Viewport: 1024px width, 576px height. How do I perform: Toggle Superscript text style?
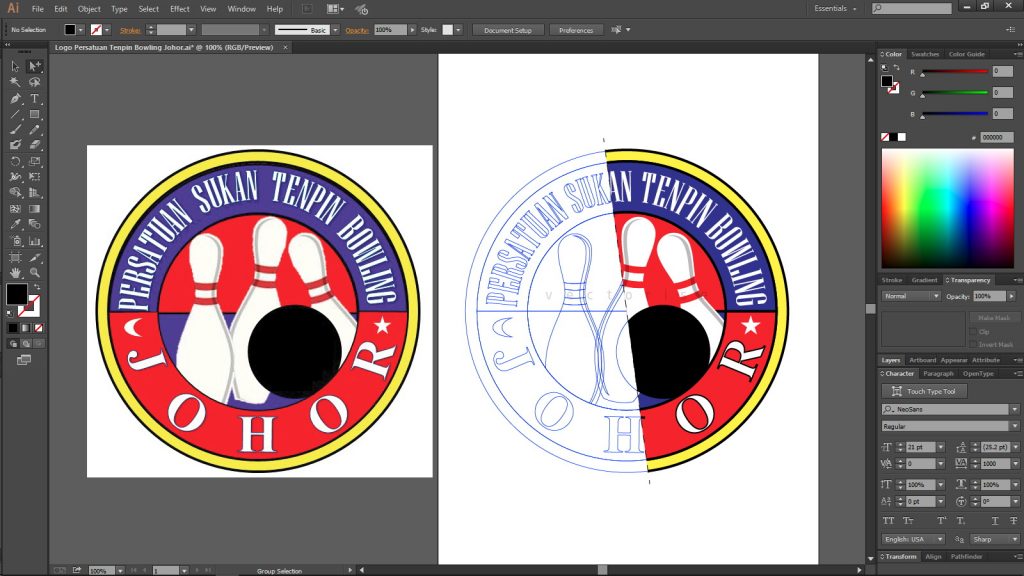pos(942,520)
